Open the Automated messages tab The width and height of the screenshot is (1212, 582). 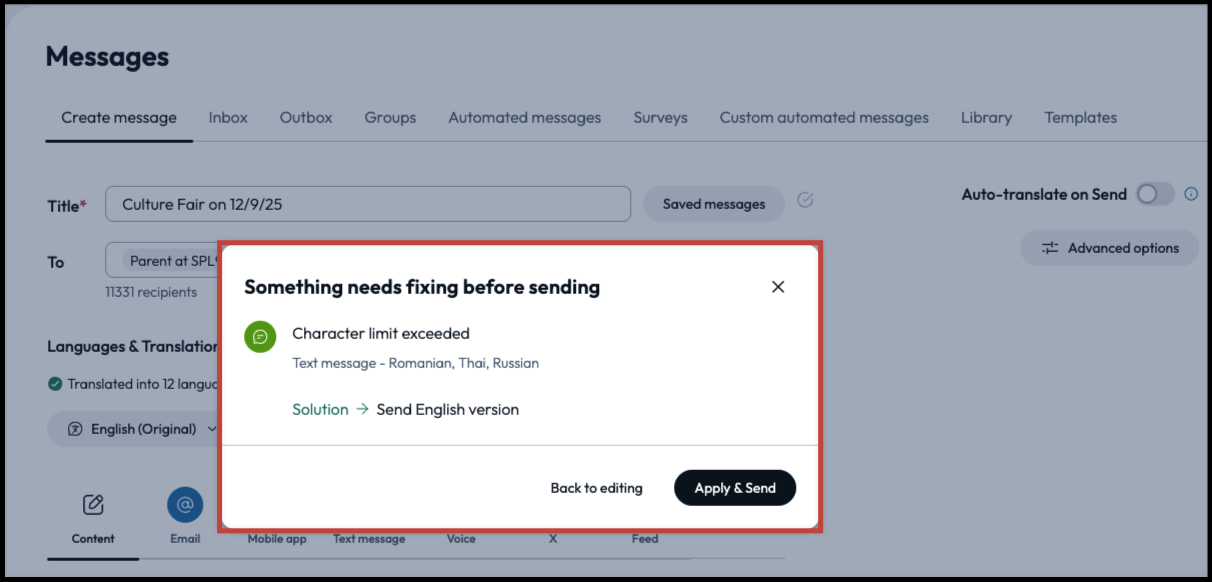(x=524, y=117)
